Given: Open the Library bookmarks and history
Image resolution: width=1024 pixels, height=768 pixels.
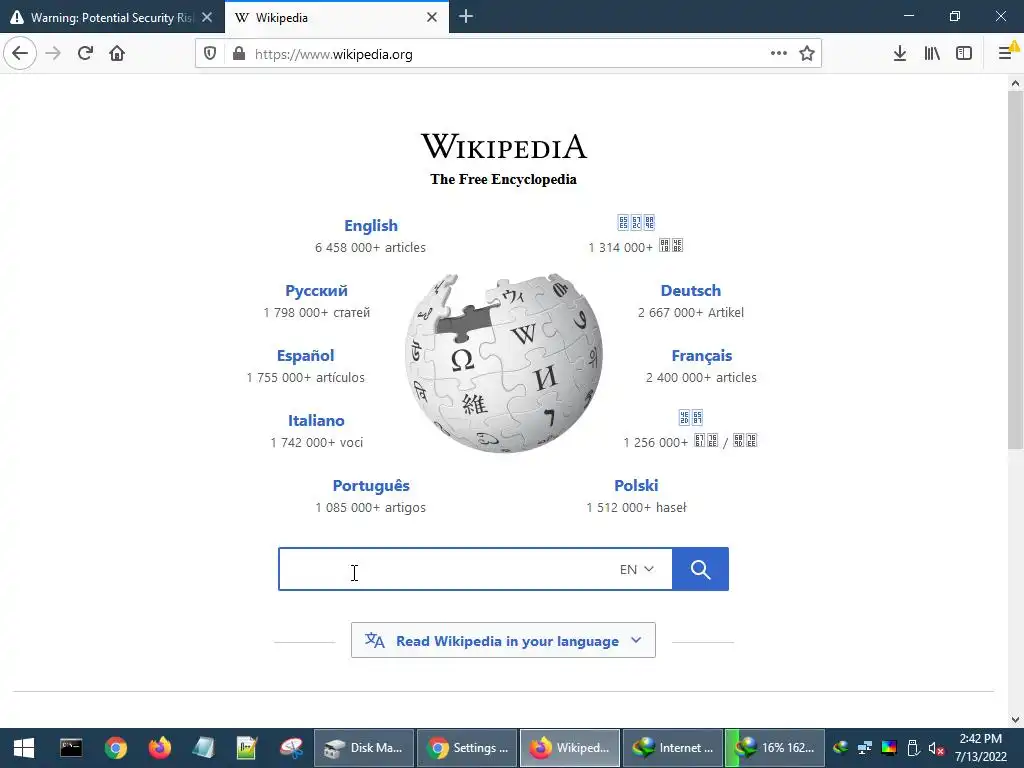Looking at the screenshot, I should pos(932,54).
